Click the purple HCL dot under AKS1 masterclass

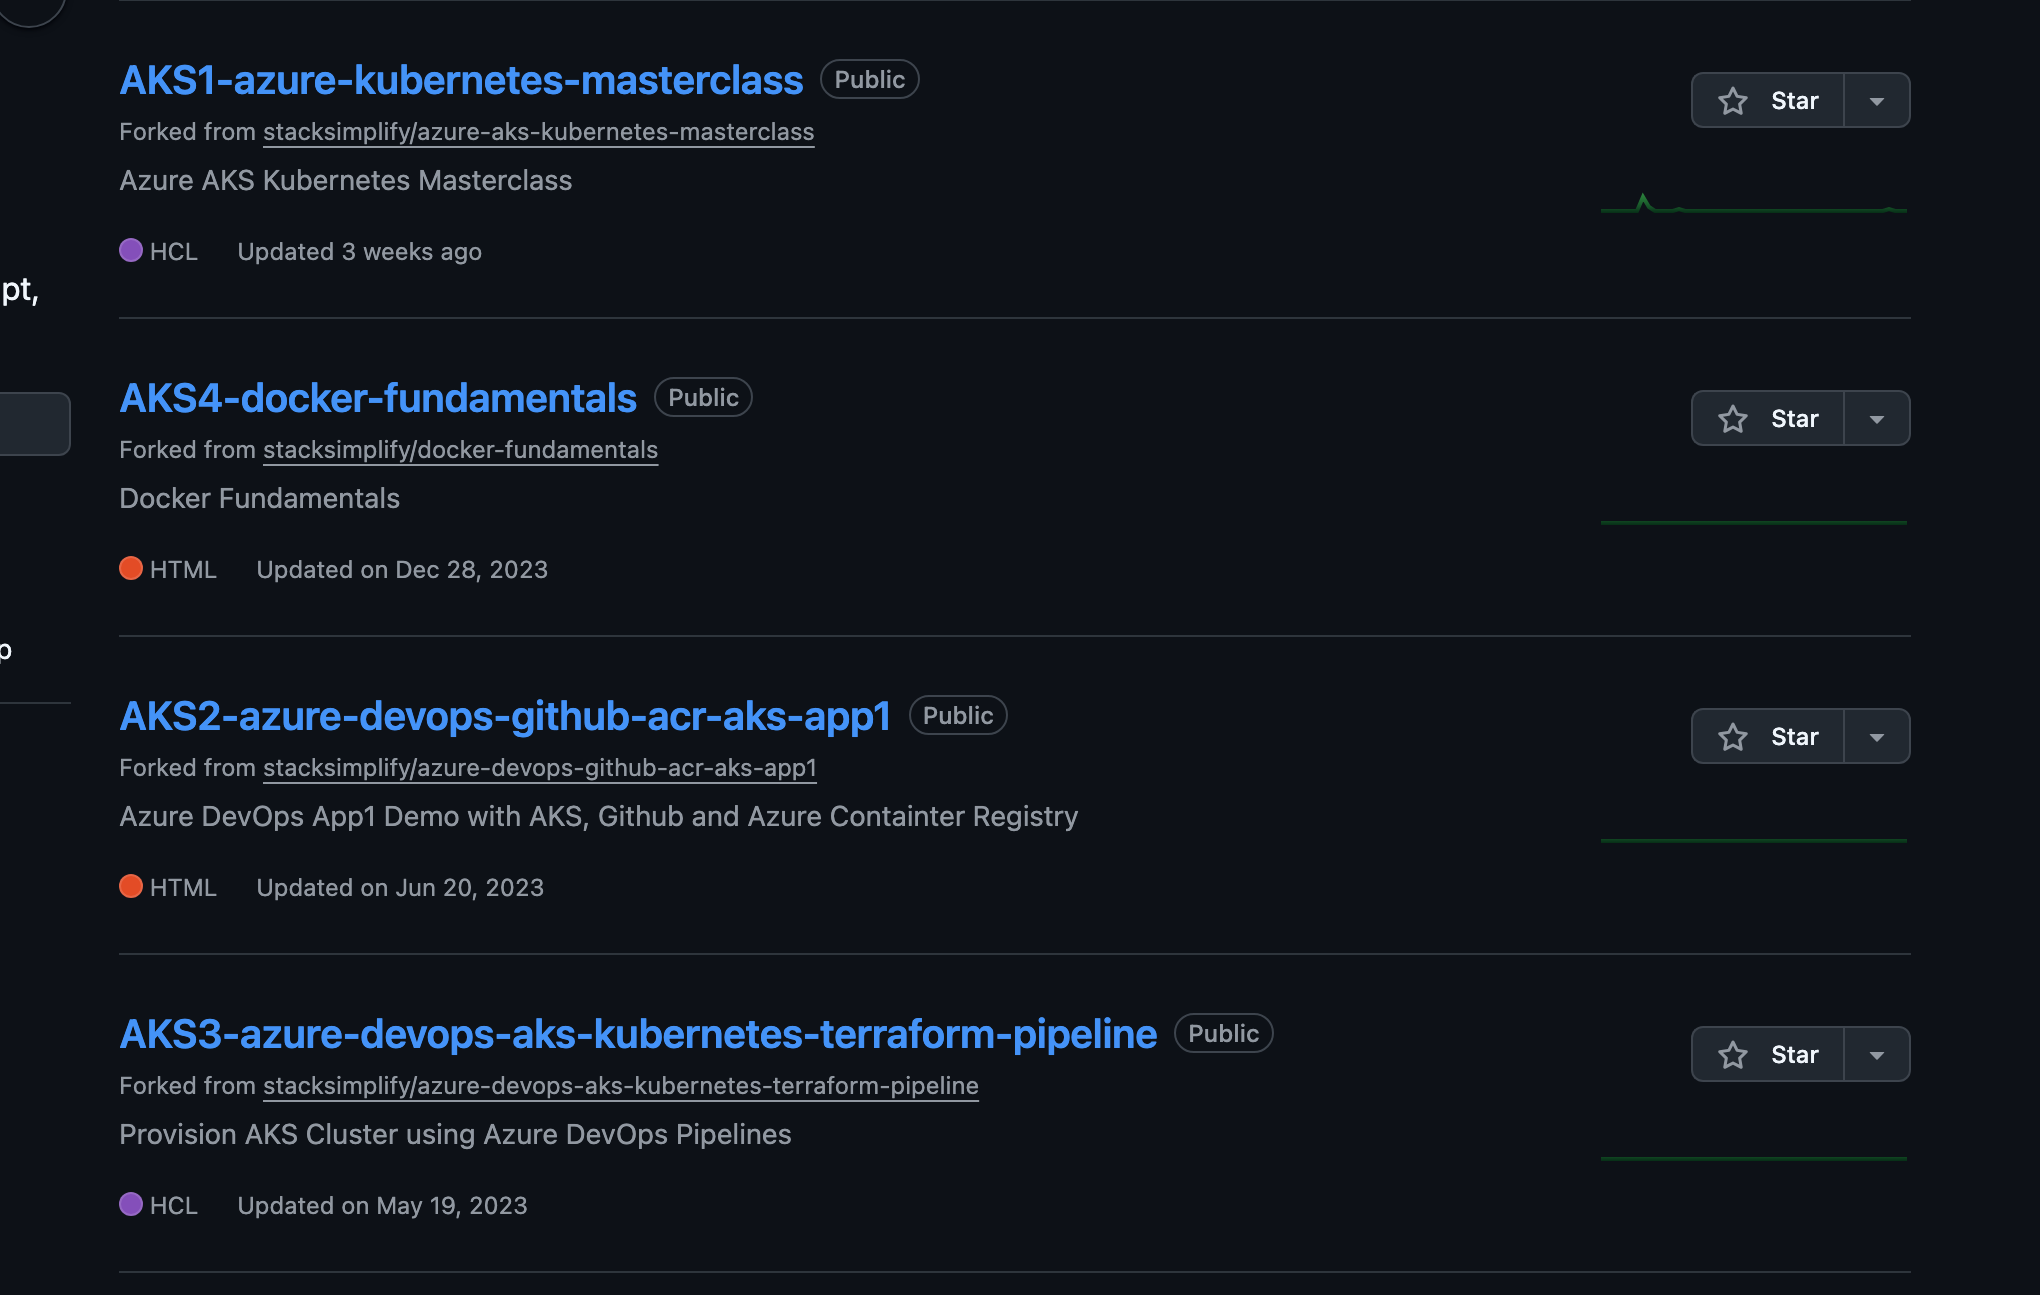coord(131,250)
